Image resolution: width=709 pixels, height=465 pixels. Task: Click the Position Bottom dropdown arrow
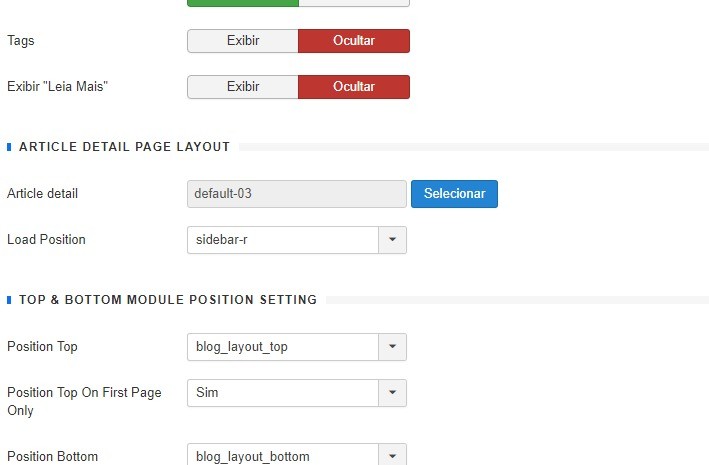(x=392, y=456)
